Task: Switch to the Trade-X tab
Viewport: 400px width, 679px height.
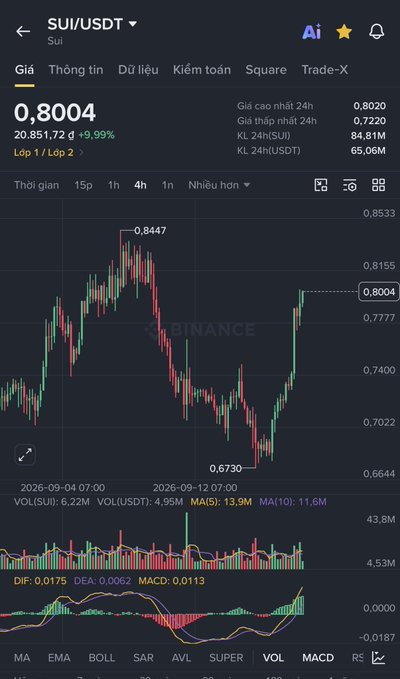Action: pyautogui.click(x=324, y=70)
